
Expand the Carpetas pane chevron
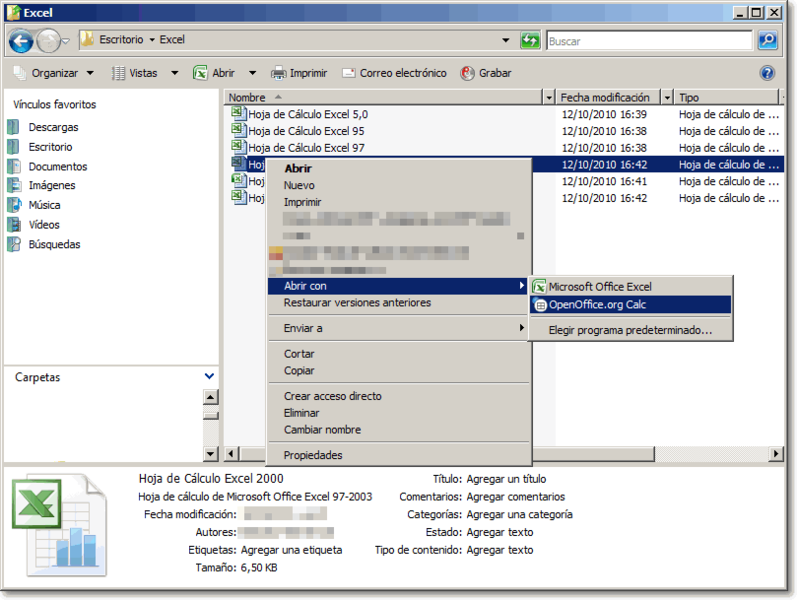point(209,377)
